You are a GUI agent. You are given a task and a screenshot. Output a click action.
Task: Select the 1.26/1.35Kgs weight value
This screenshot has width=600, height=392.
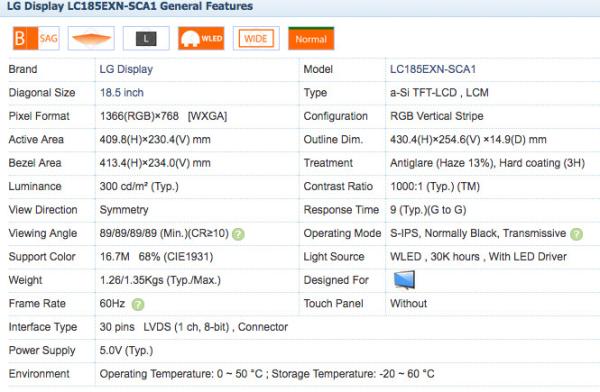pyautogui.click(x=160, y=280)
